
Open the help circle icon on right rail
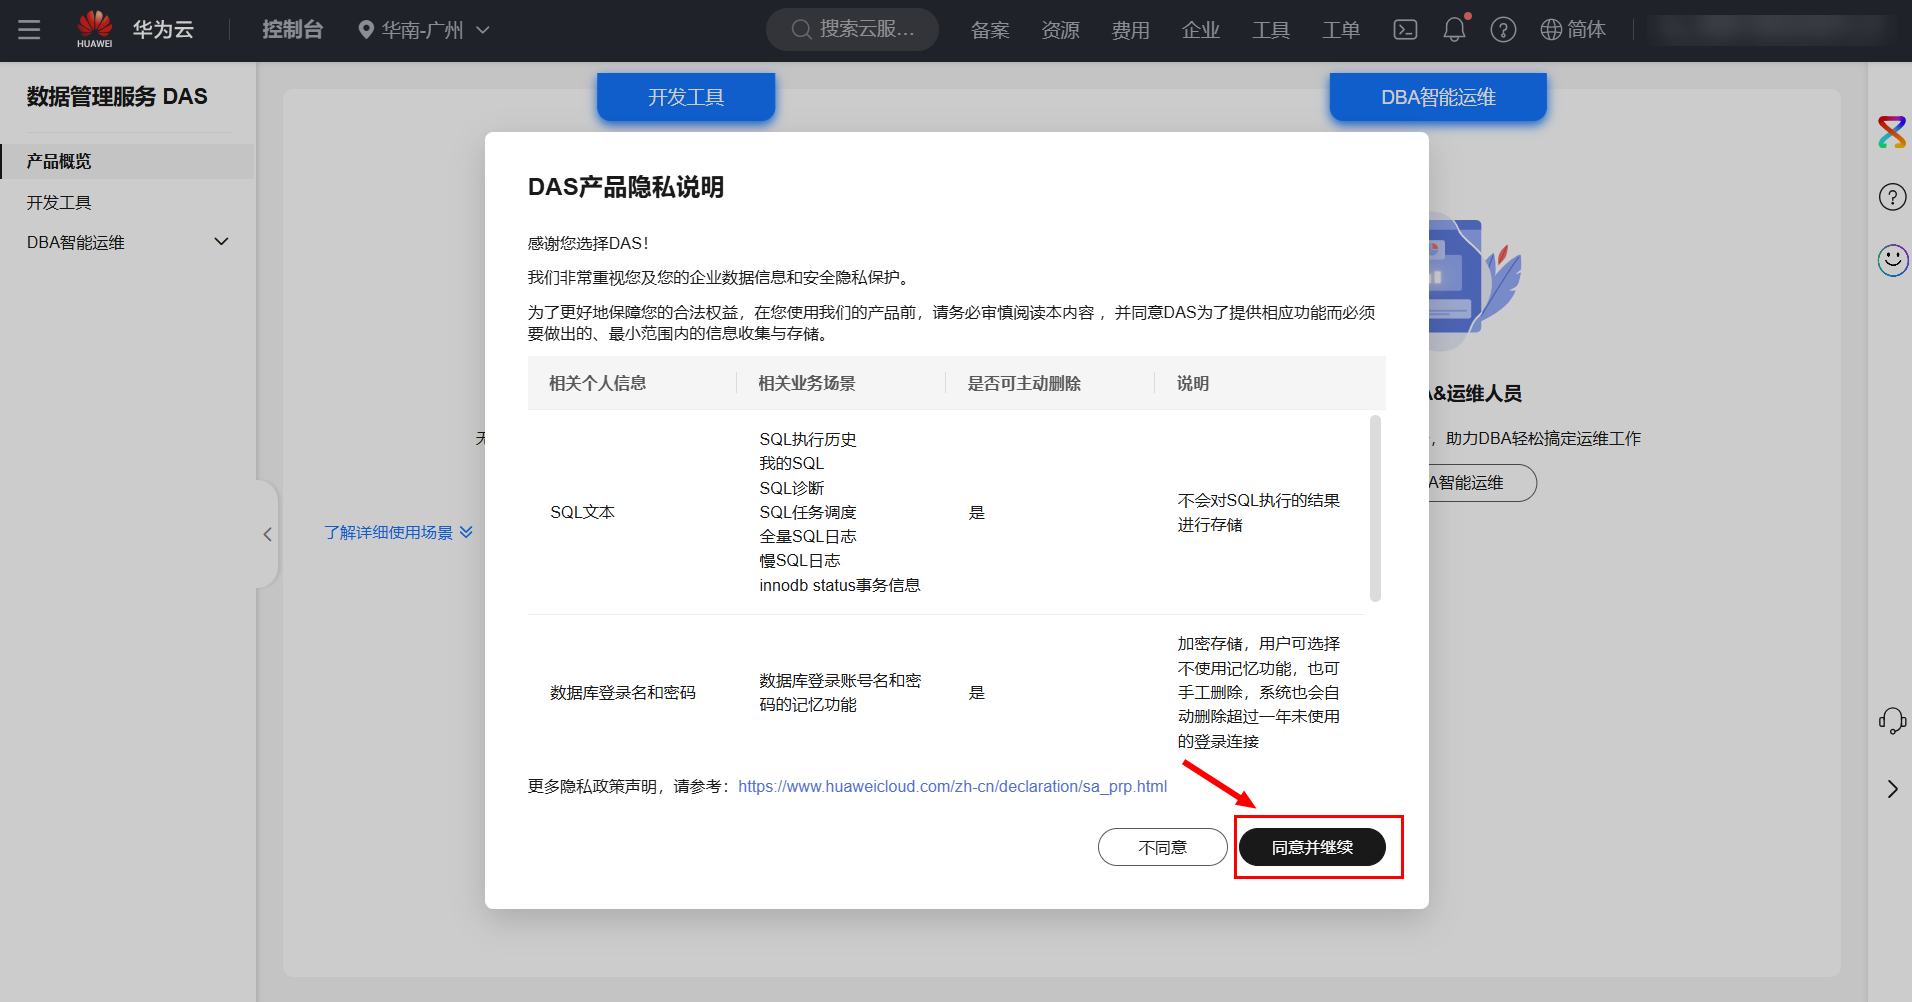(1892, 197)
